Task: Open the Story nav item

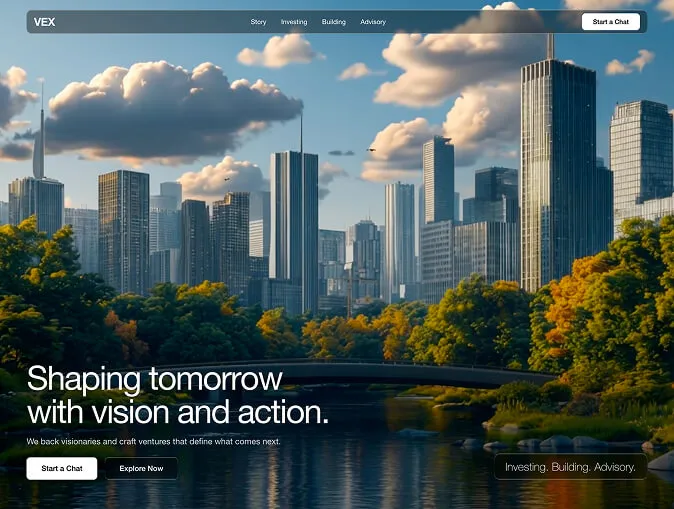Action: tap(258, 22)
